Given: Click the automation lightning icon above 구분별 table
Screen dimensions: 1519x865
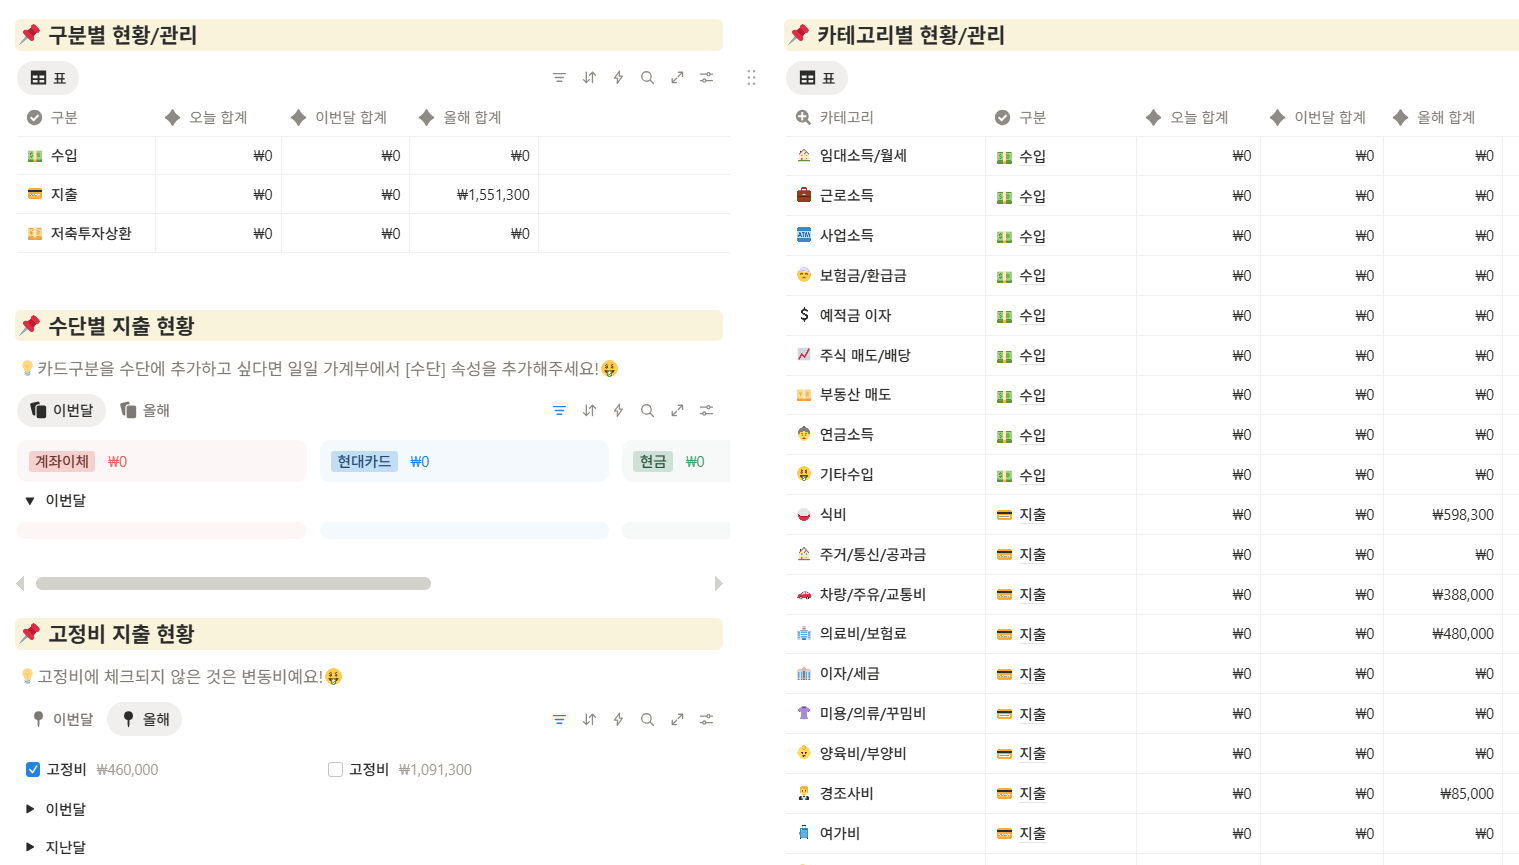Looking at the screenshot, I should coord(618,77).
